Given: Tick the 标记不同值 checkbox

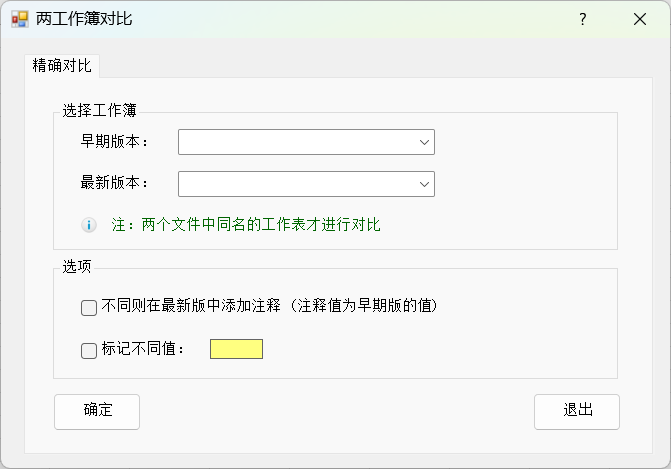Looking at the screenshot, I should point(89,350).
